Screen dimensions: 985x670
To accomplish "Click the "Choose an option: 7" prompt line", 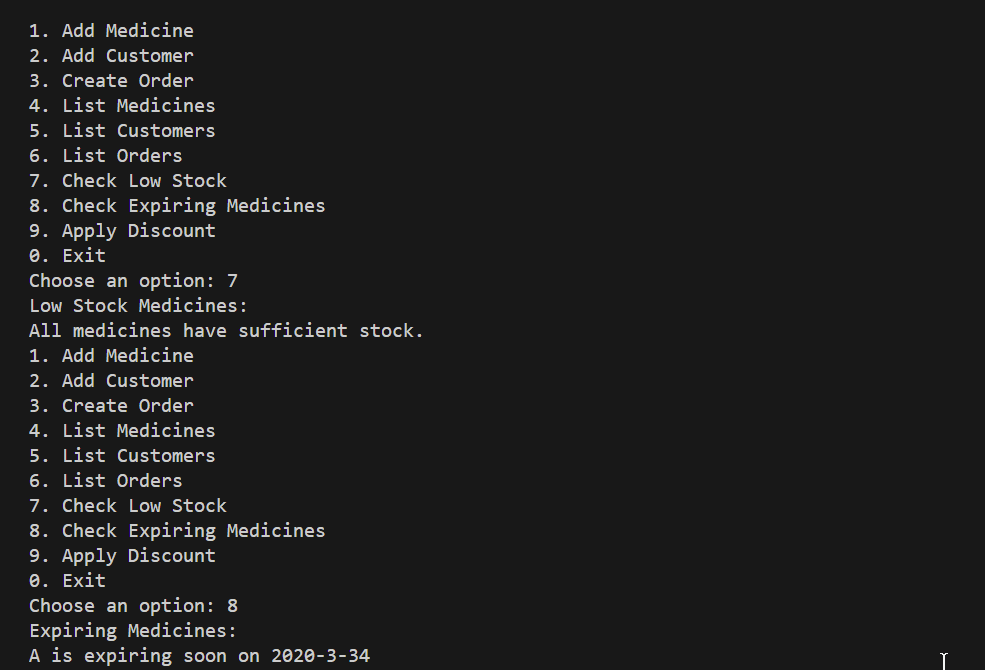I will click(x=133, y=281).
